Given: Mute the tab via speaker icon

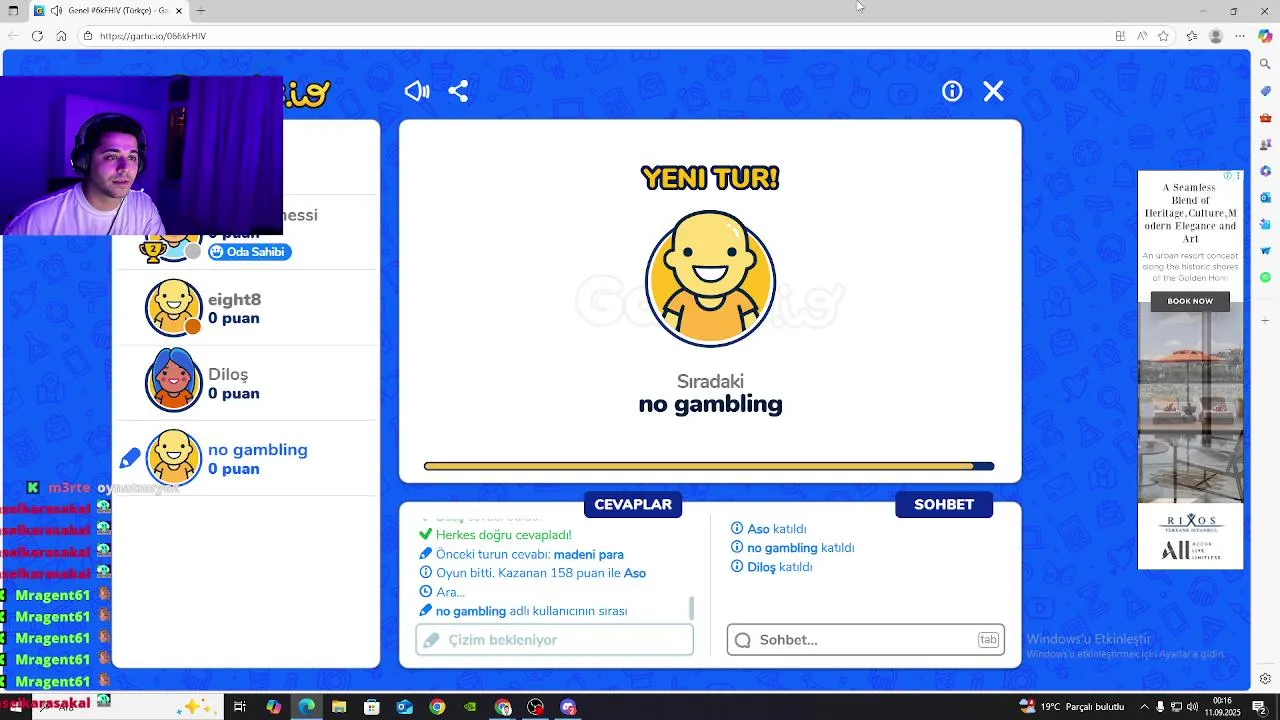Looking at the screenshot, I should point(57,11).
